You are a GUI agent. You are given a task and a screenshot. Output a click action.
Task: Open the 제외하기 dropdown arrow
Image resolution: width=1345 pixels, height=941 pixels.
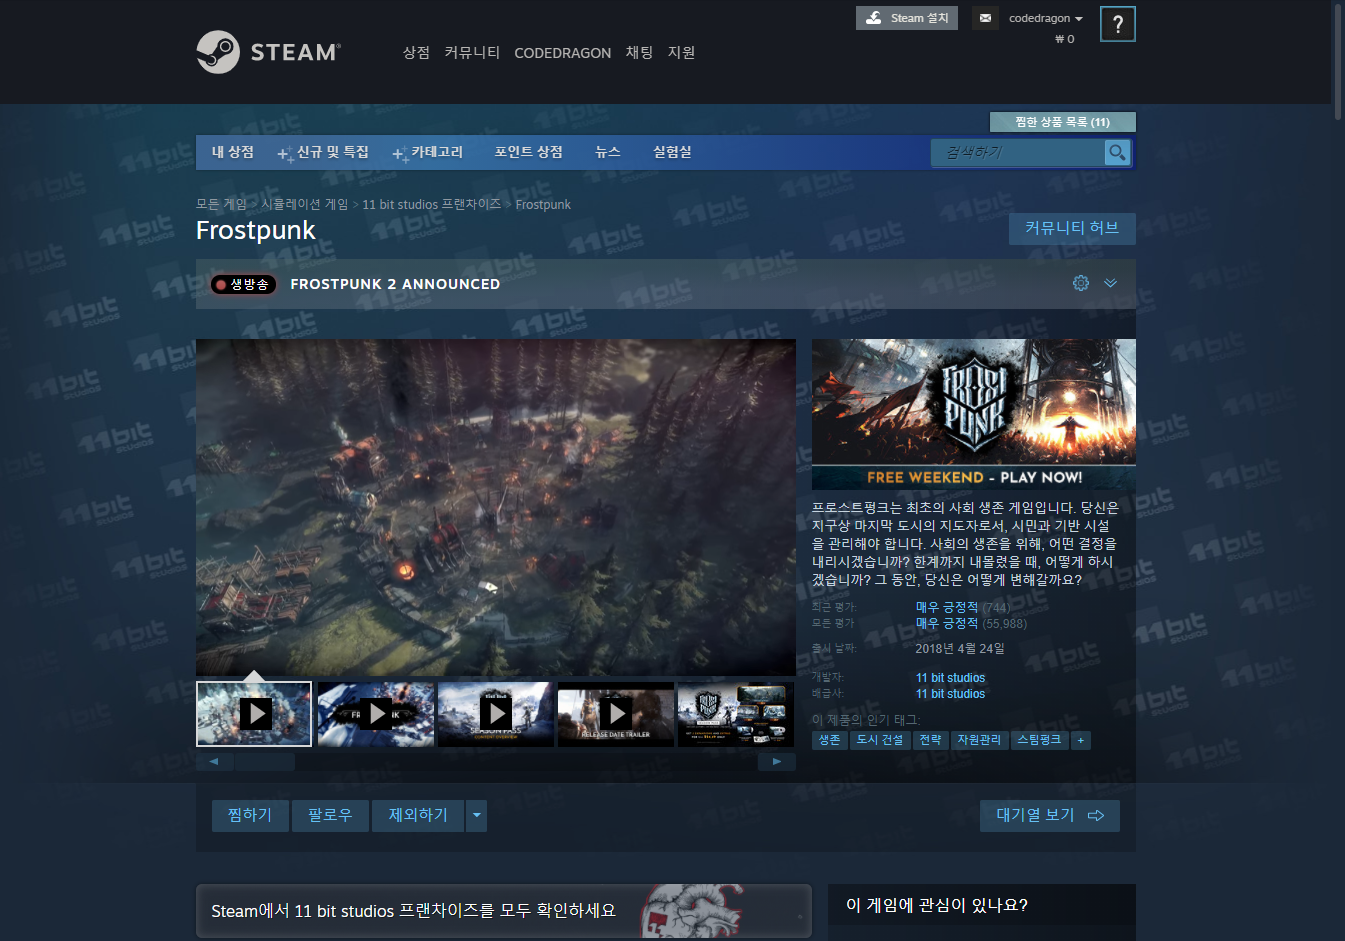point(476,815)
